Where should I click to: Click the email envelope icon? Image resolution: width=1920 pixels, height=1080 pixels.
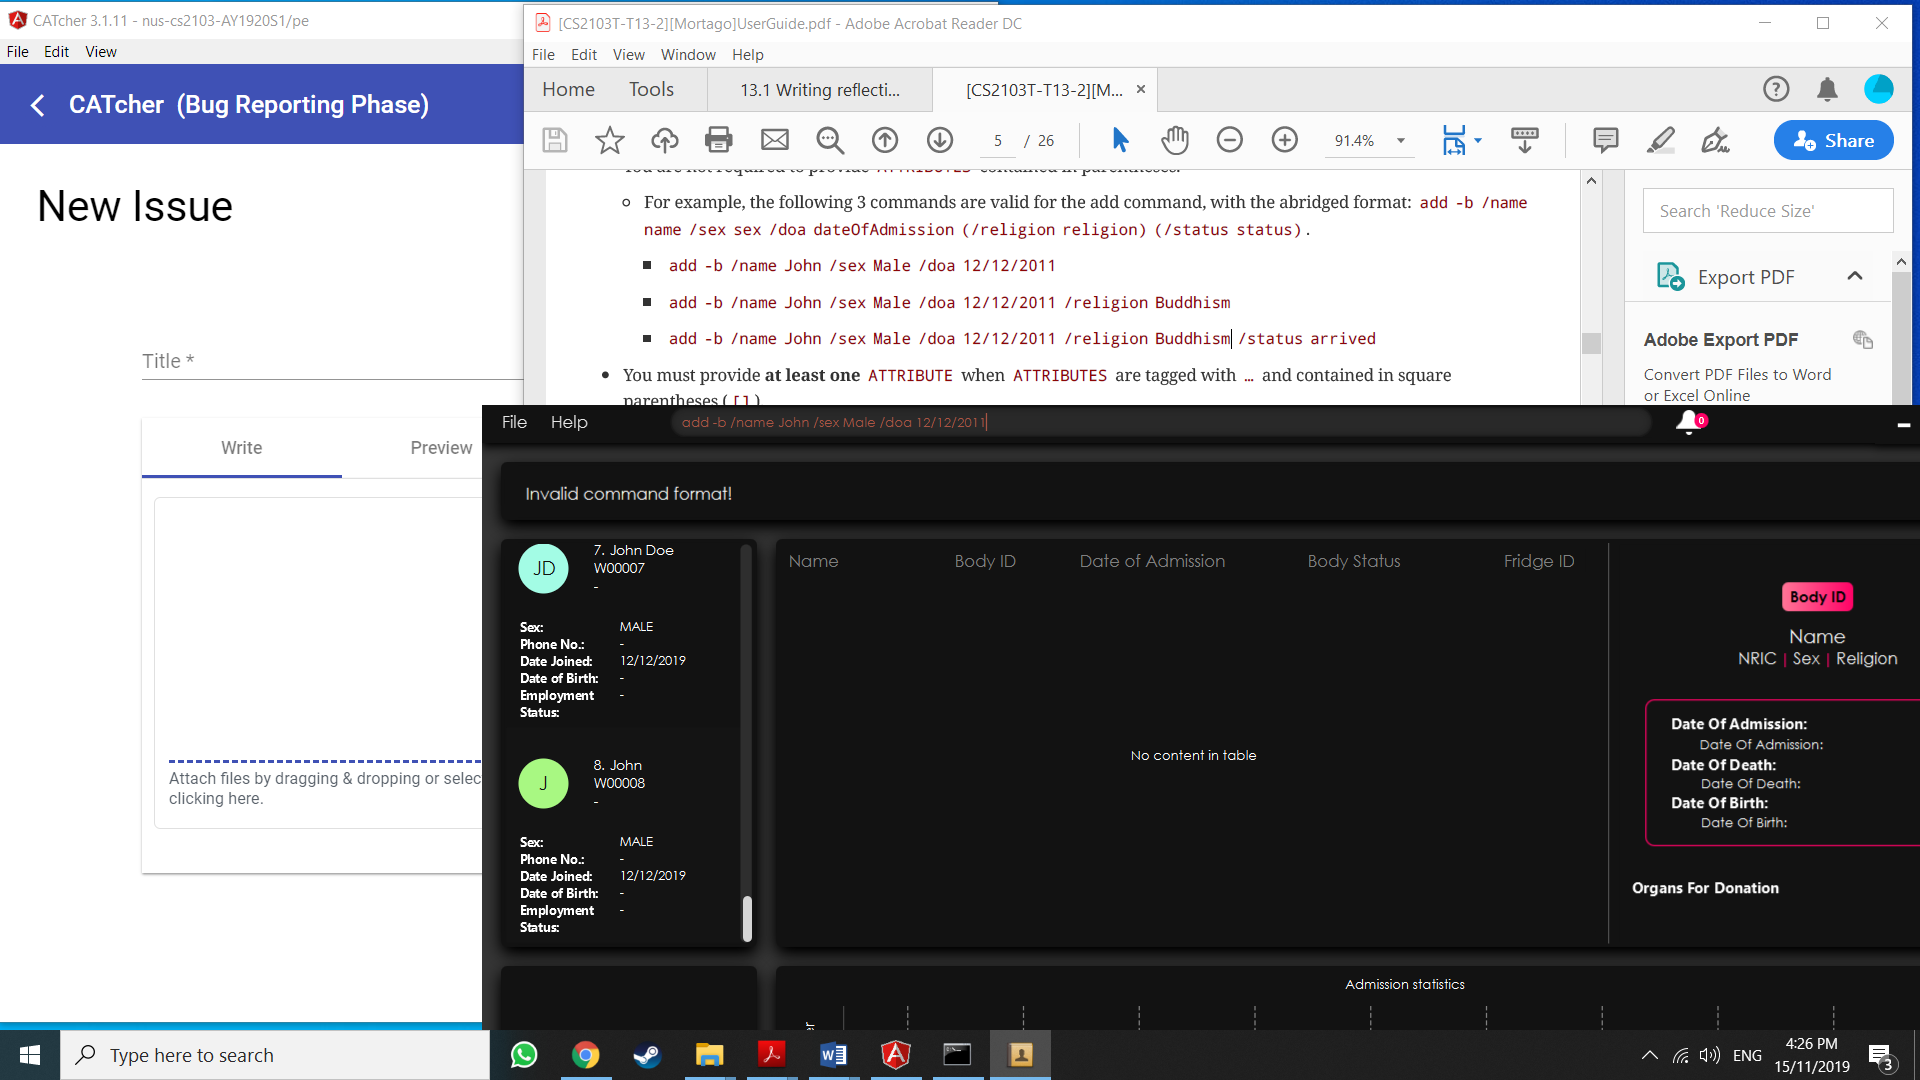point(774,140)
